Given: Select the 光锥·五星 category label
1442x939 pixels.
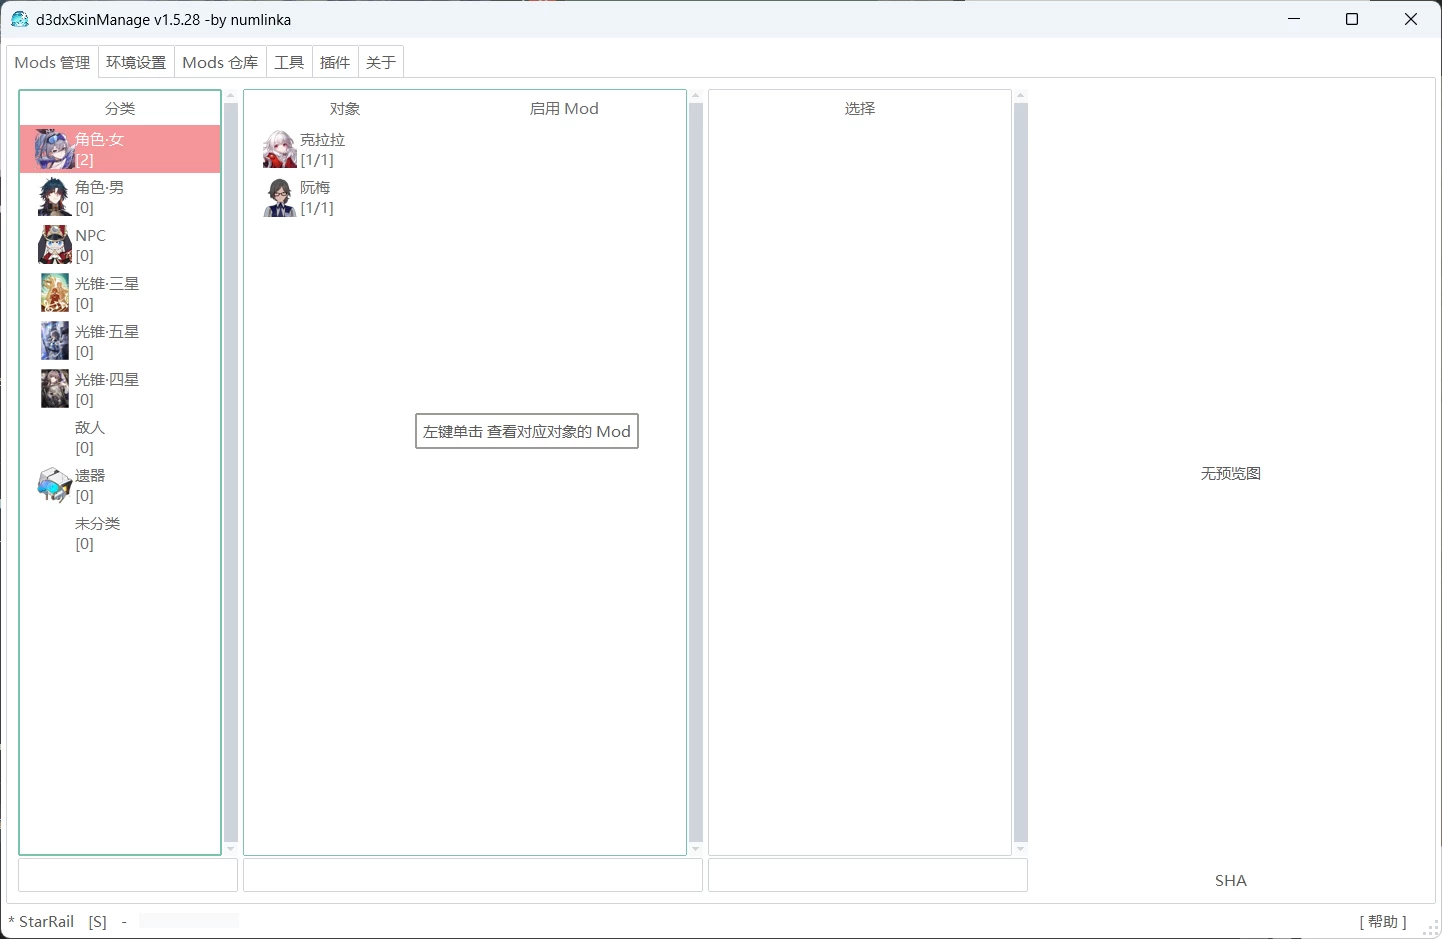Looking at the screenshot, I should (x=107, y=331).
